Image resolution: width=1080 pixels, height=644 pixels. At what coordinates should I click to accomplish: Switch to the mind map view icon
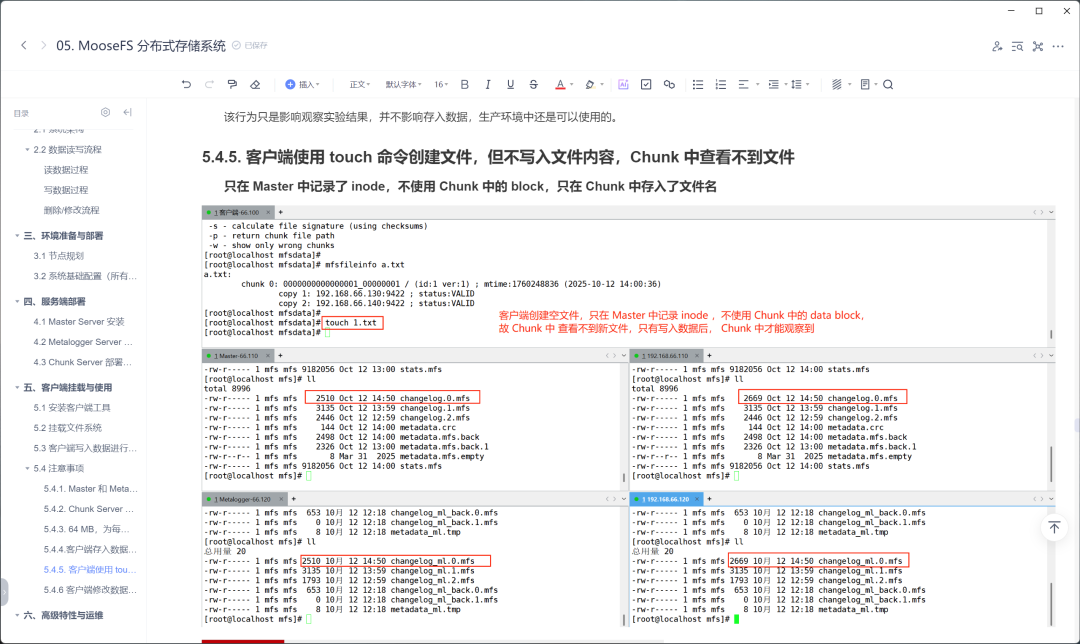pyautogui.click(x=1038, y=46)
